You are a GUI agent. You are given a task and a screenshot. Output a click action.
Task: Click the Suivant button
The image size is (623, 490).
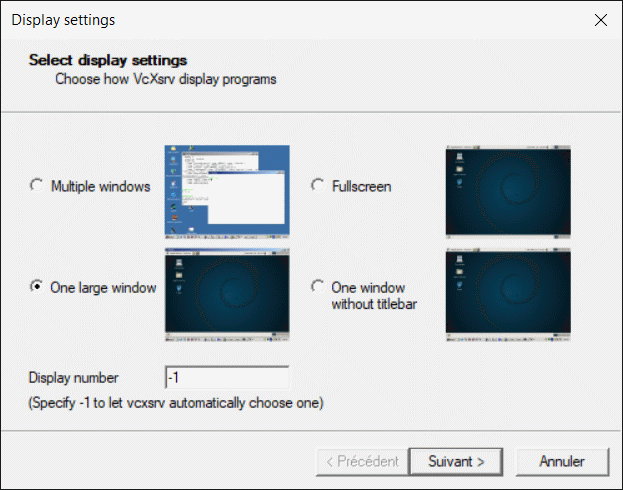[x=456, y=462]
